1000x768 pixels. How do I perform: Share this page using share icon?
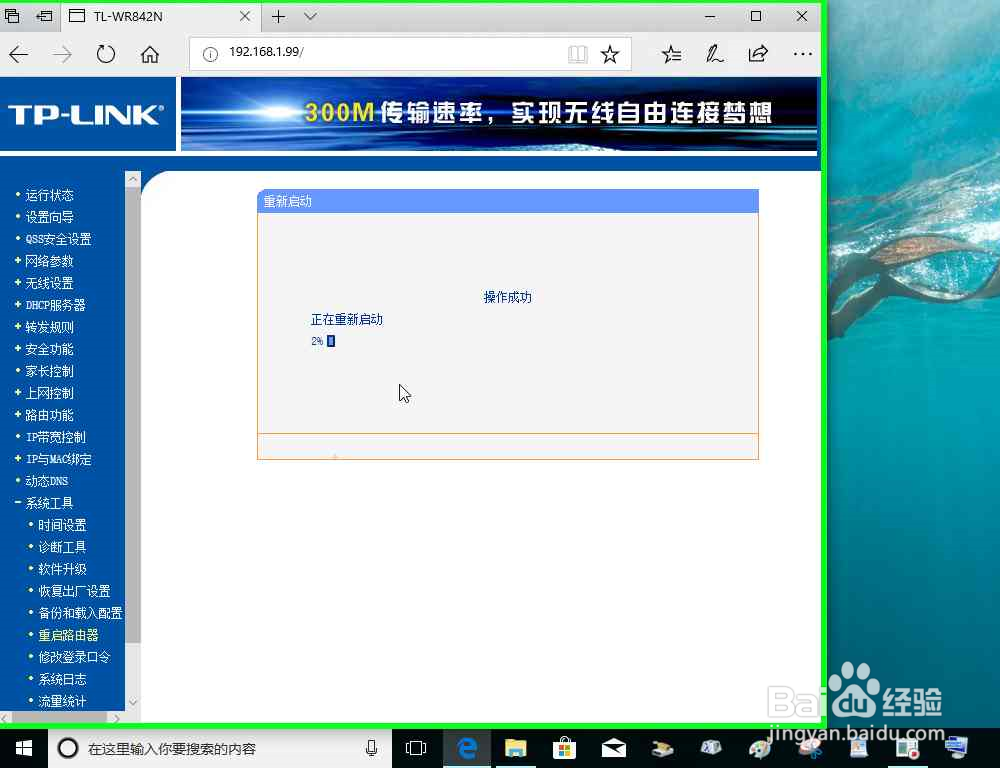click(x=758, y=55)
